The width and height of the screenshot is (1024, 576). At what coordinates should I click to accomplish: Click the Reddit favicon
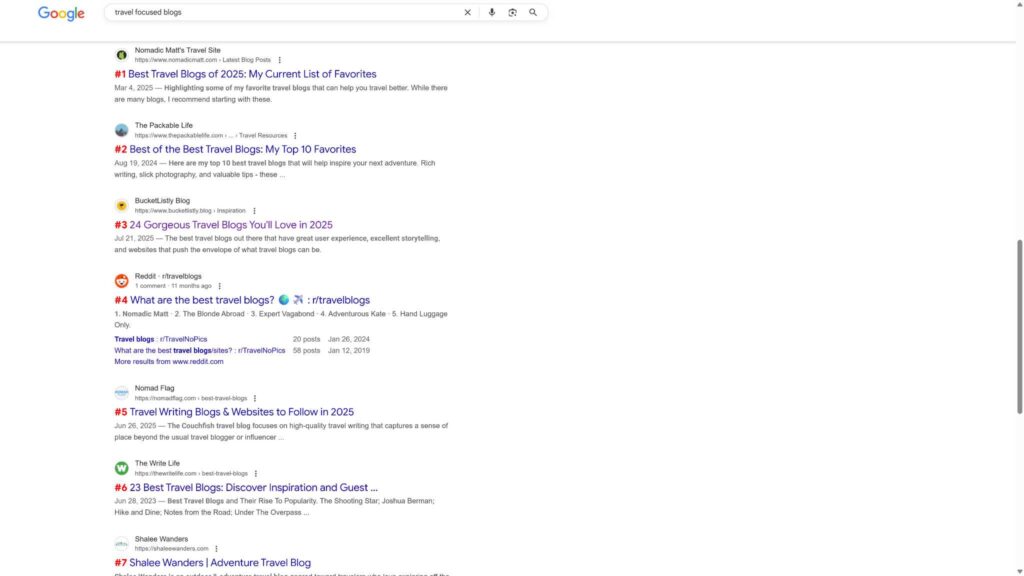(x=121, y=281)
